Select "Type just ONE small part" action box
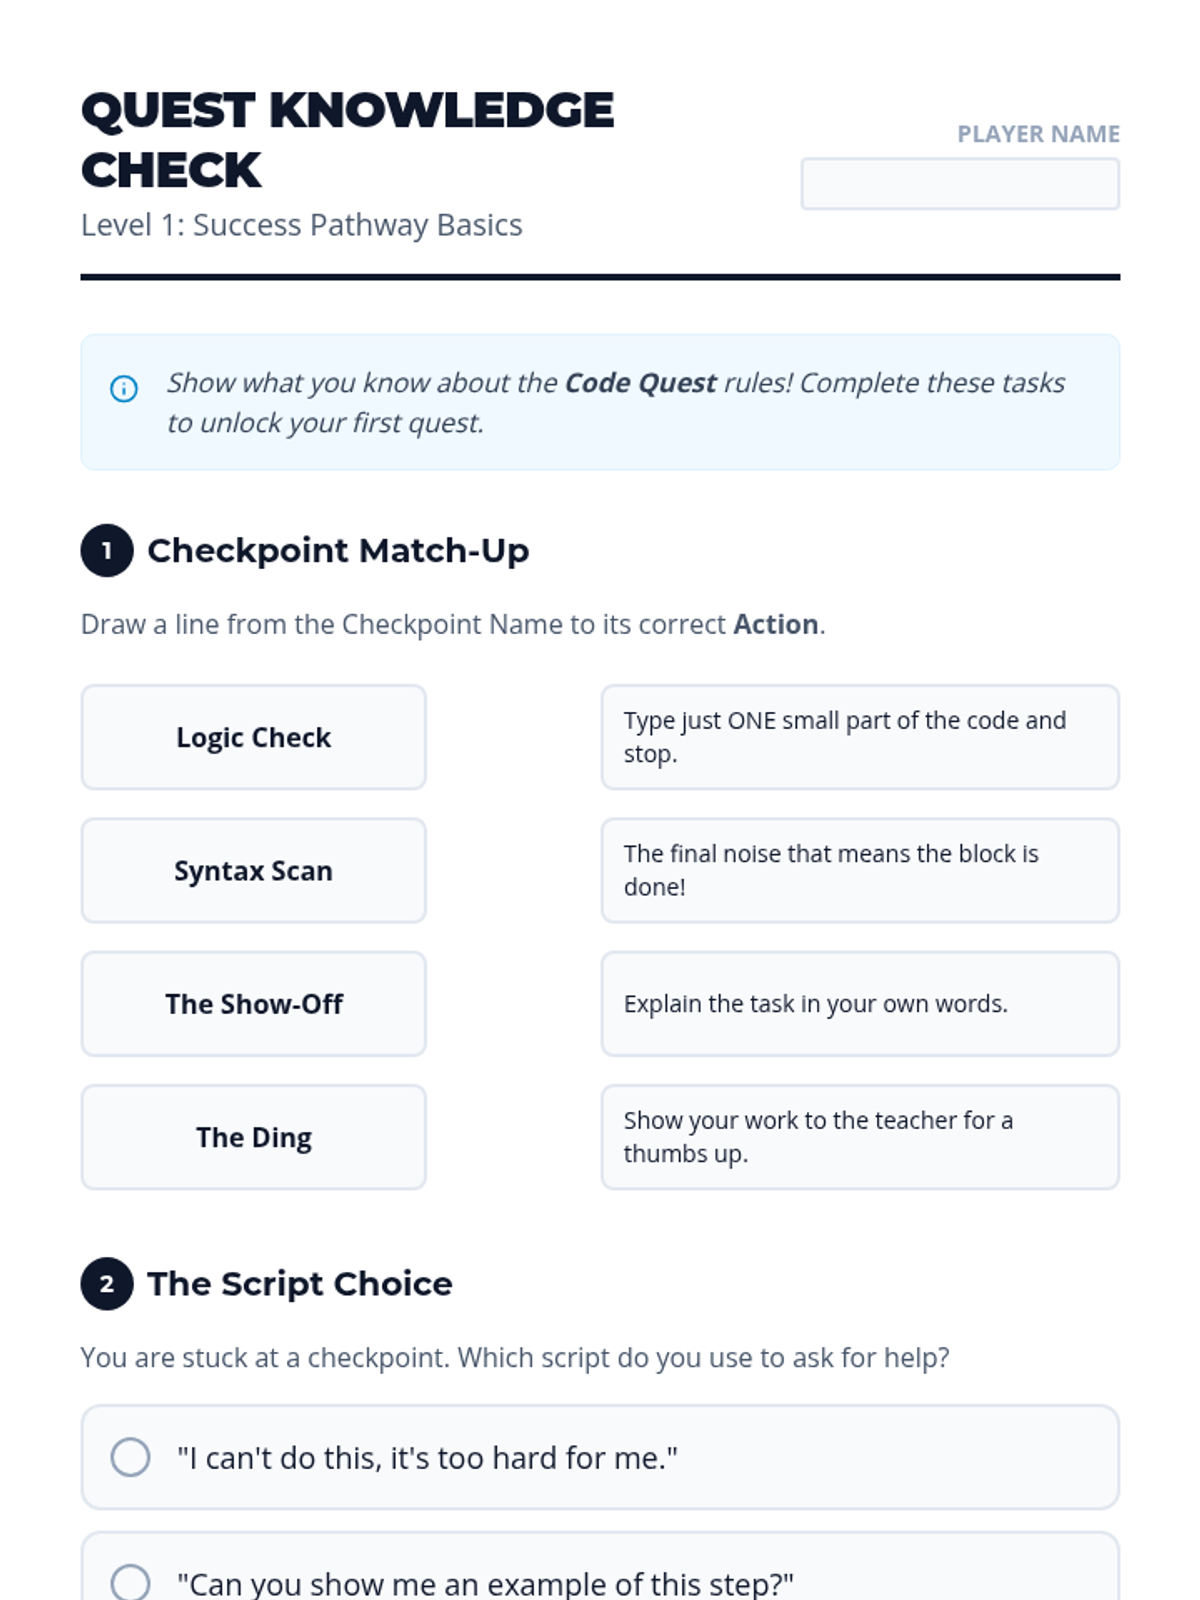 point(859,737)
